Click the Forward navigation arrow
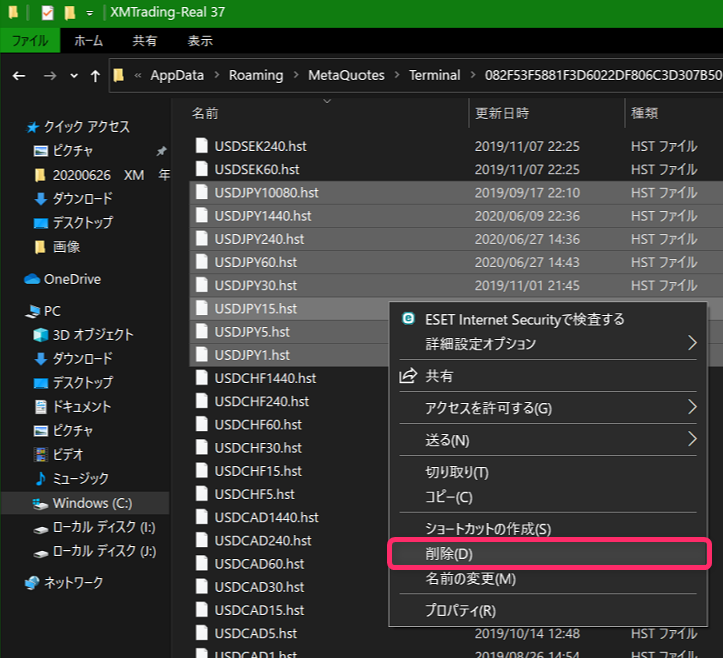The height and width of the screenshot is (658, 723). (x=50, y=76)
